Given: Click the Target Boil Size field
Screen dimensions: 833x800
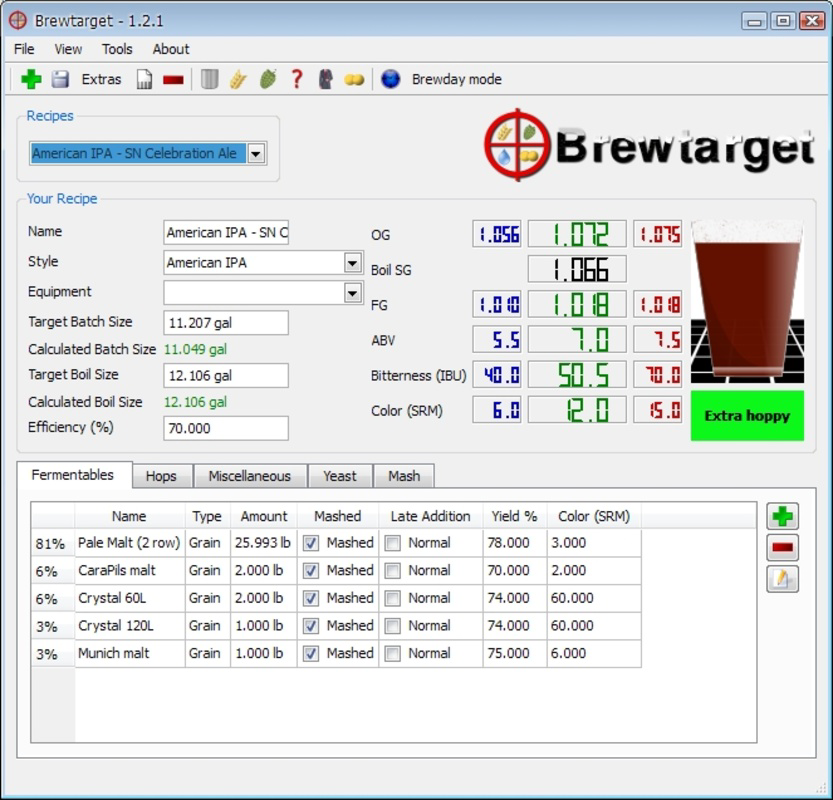Looking at the screenshot, I should click(226, 376).
